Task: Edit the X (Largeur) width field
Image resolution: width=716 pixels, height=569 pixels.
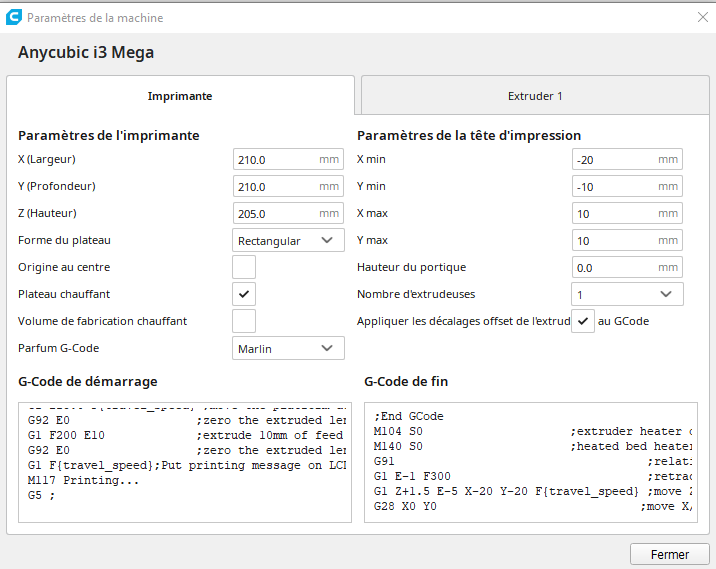Action: 288,159
